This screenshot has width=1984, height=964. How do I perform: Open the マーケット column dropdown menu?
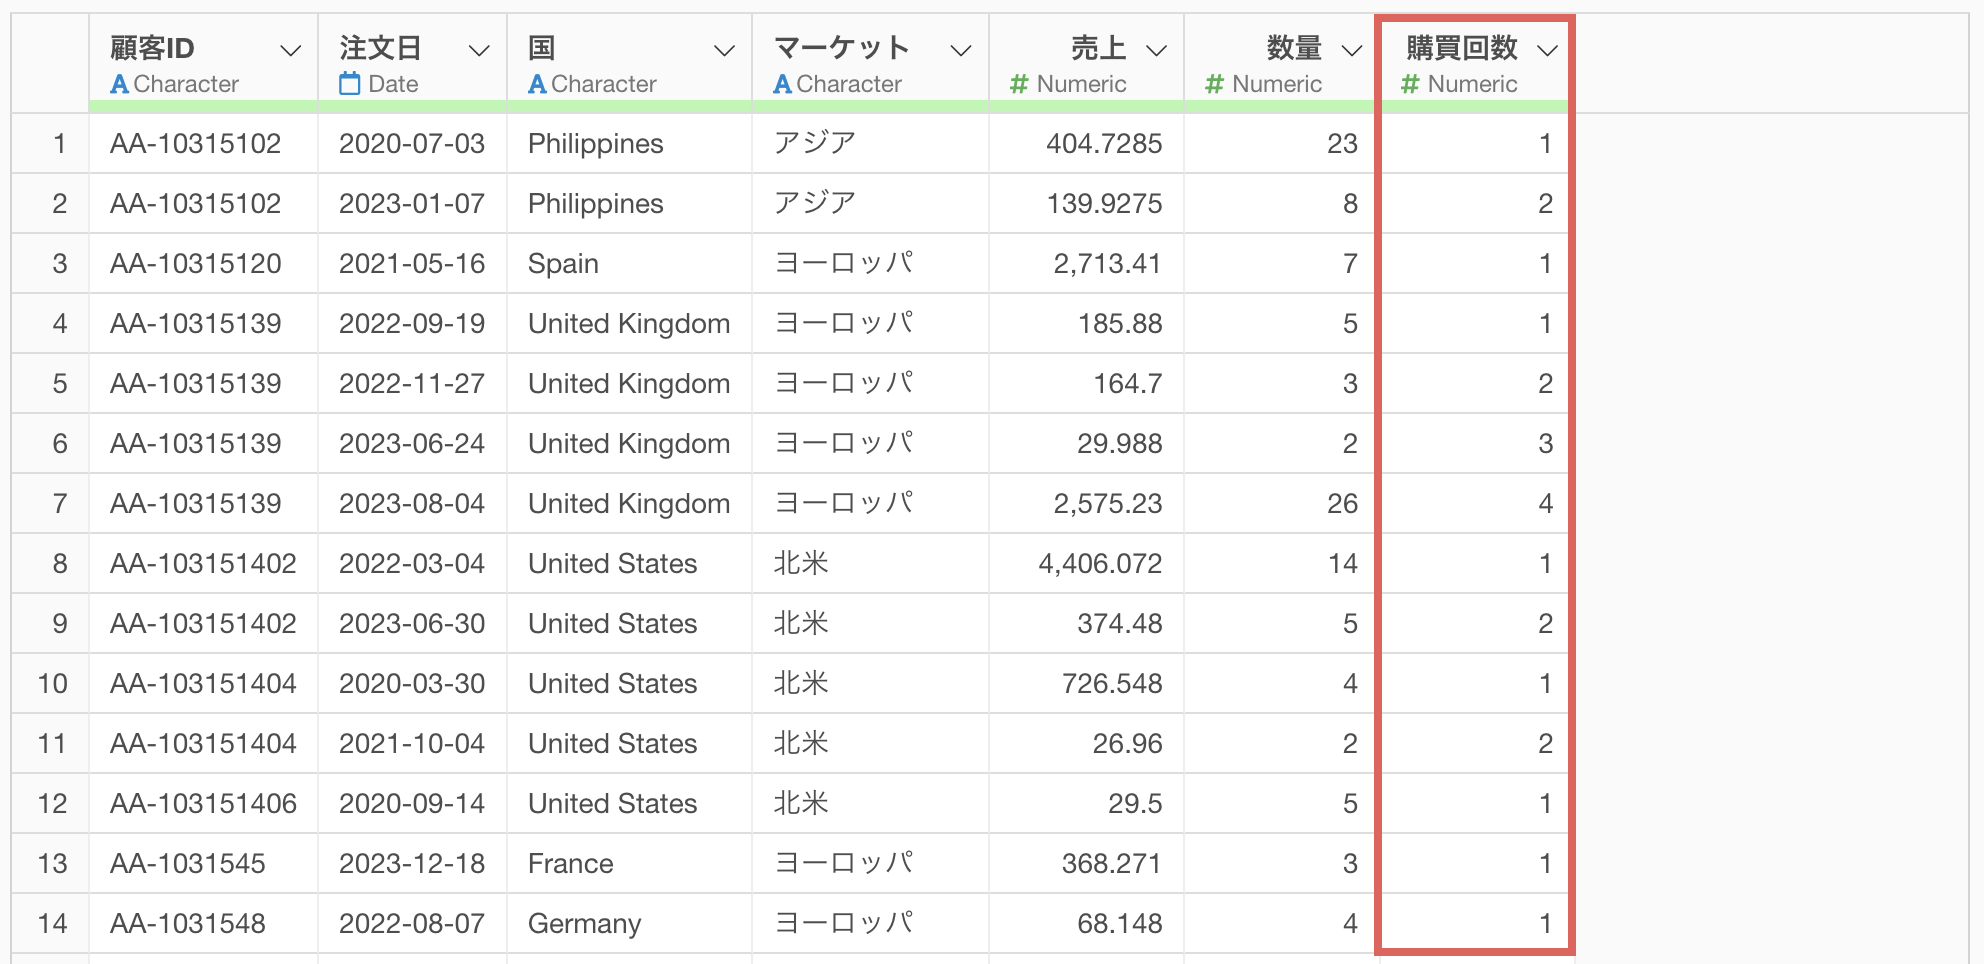tap(961, 51)
